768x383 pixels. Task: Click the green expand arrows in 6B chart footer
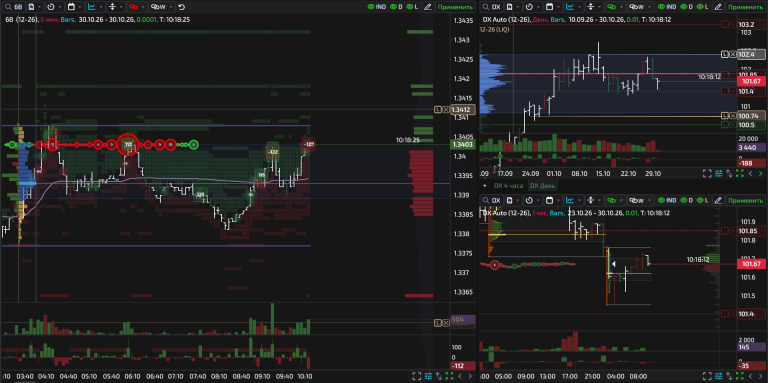pos(450,376)
